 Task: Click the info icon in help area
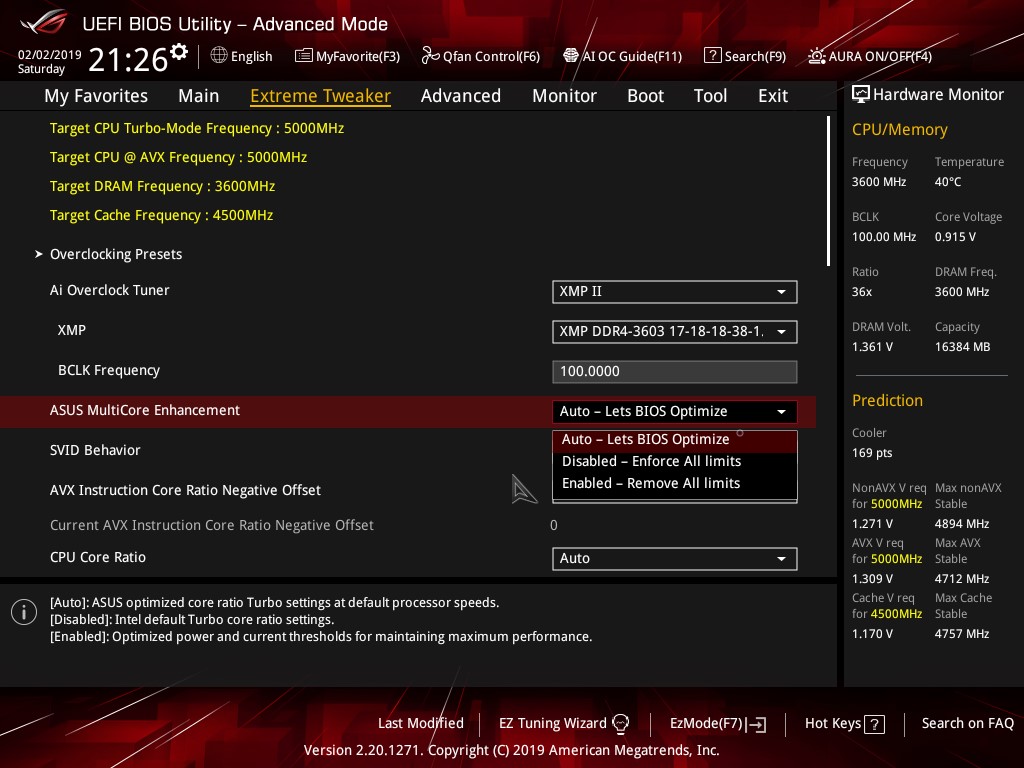[x=24, y=613]
